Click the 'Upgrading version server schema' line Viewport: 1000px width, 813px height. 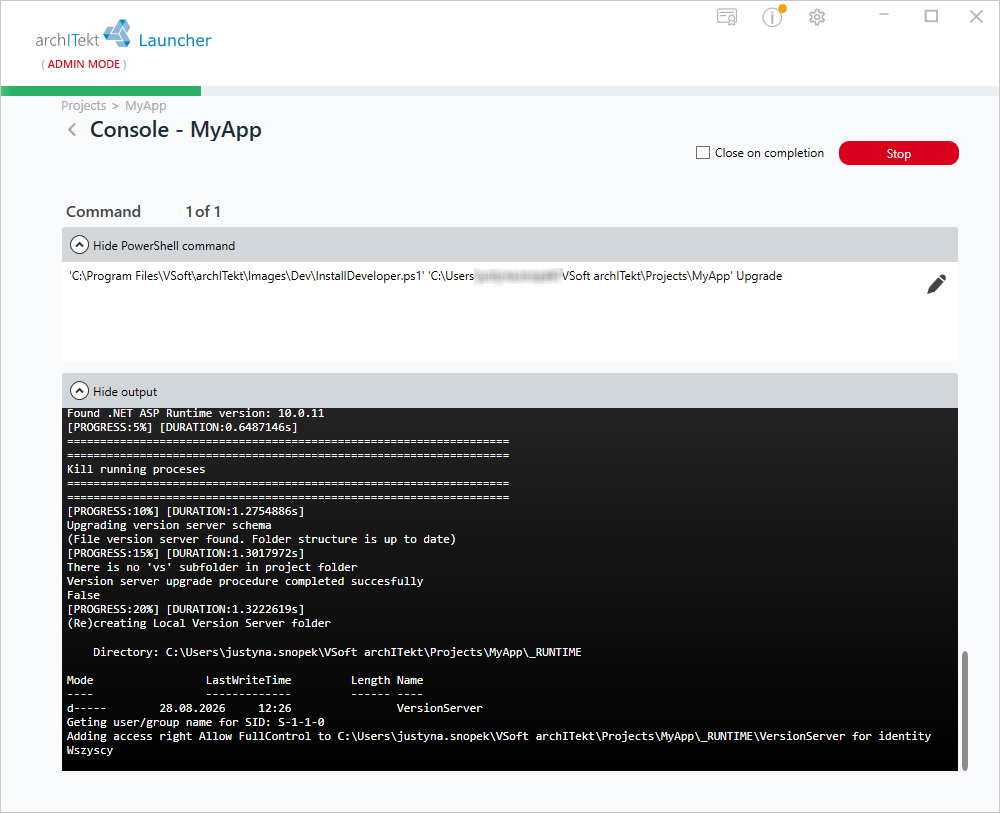tap(169, 525)
